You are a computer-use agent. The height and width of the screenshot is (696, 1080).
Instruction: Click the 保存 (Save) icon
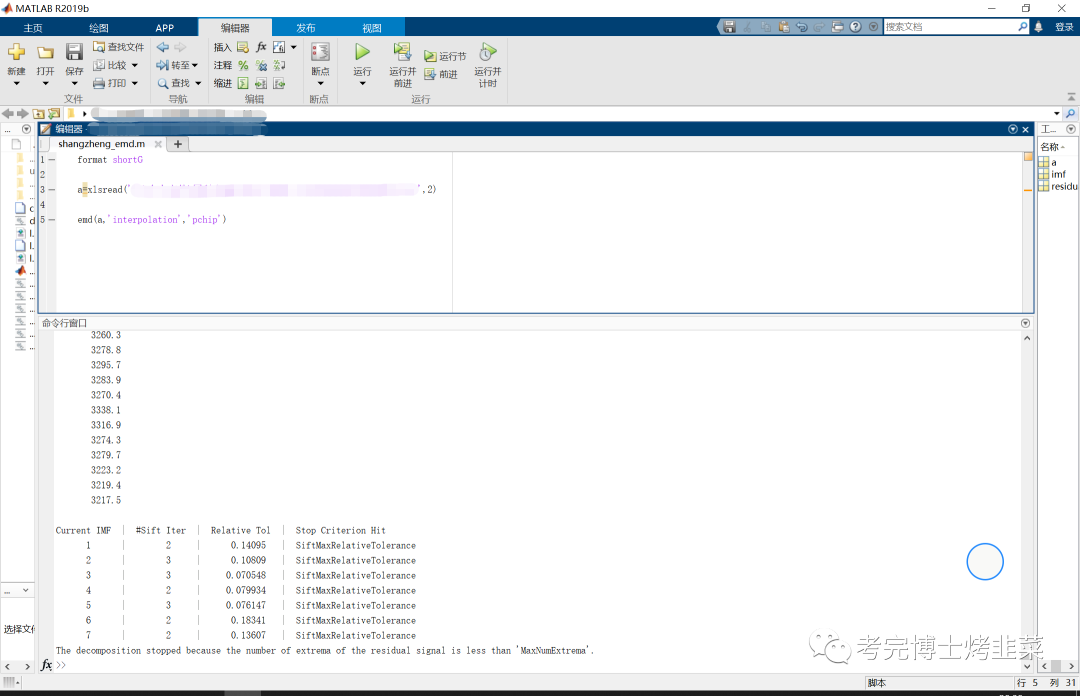74,52
